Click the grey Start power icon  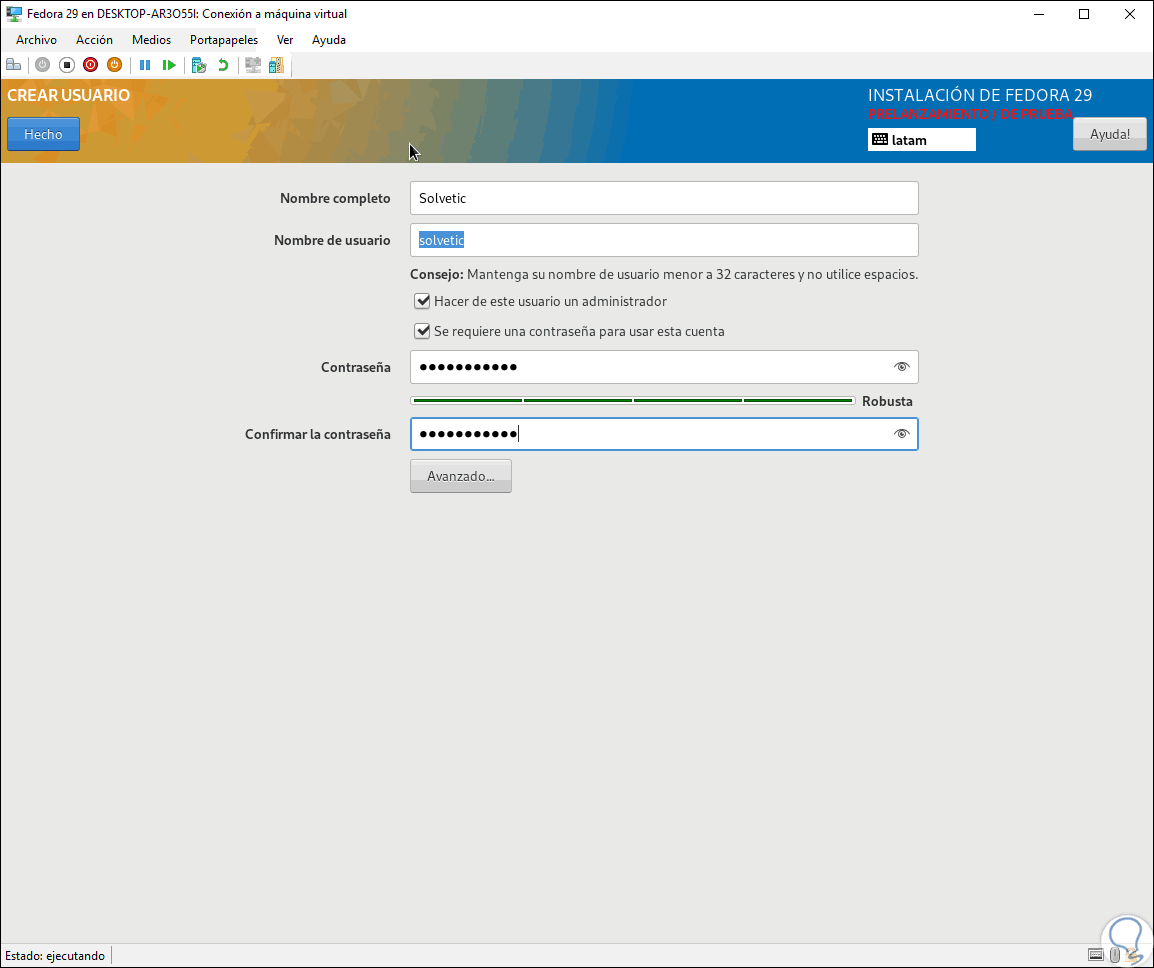(43, 65)
